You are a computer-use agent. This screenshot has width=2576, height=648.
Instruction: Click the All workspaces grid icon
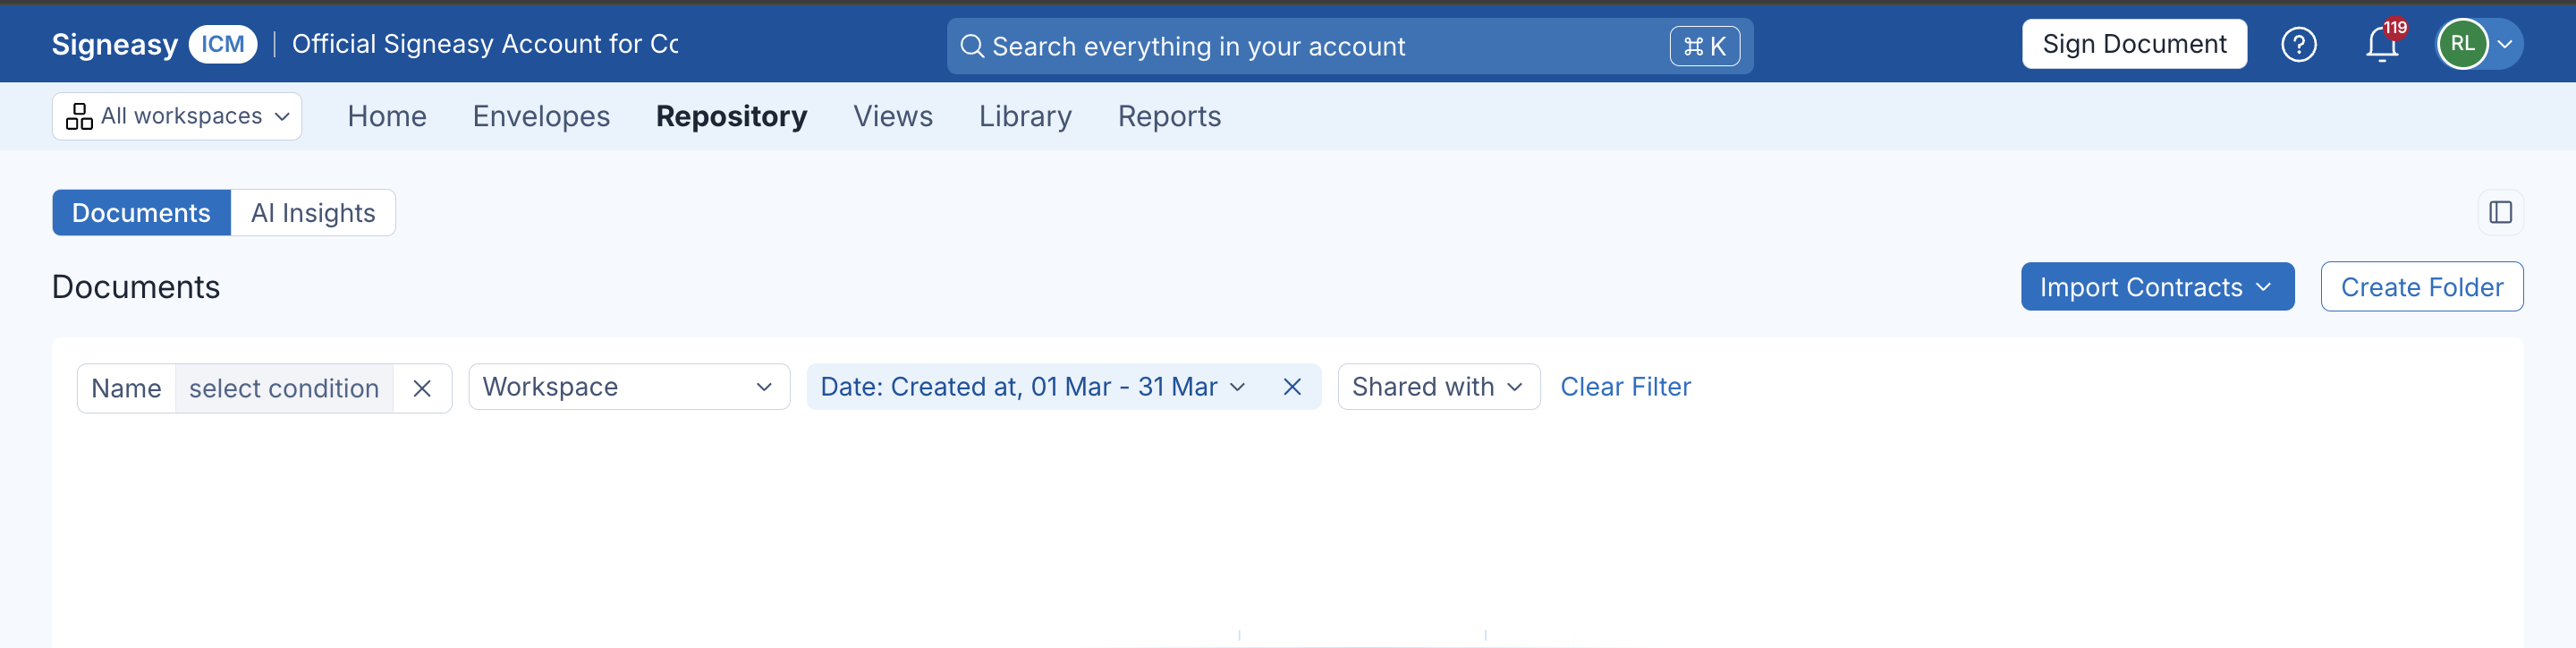click(79, 116)
